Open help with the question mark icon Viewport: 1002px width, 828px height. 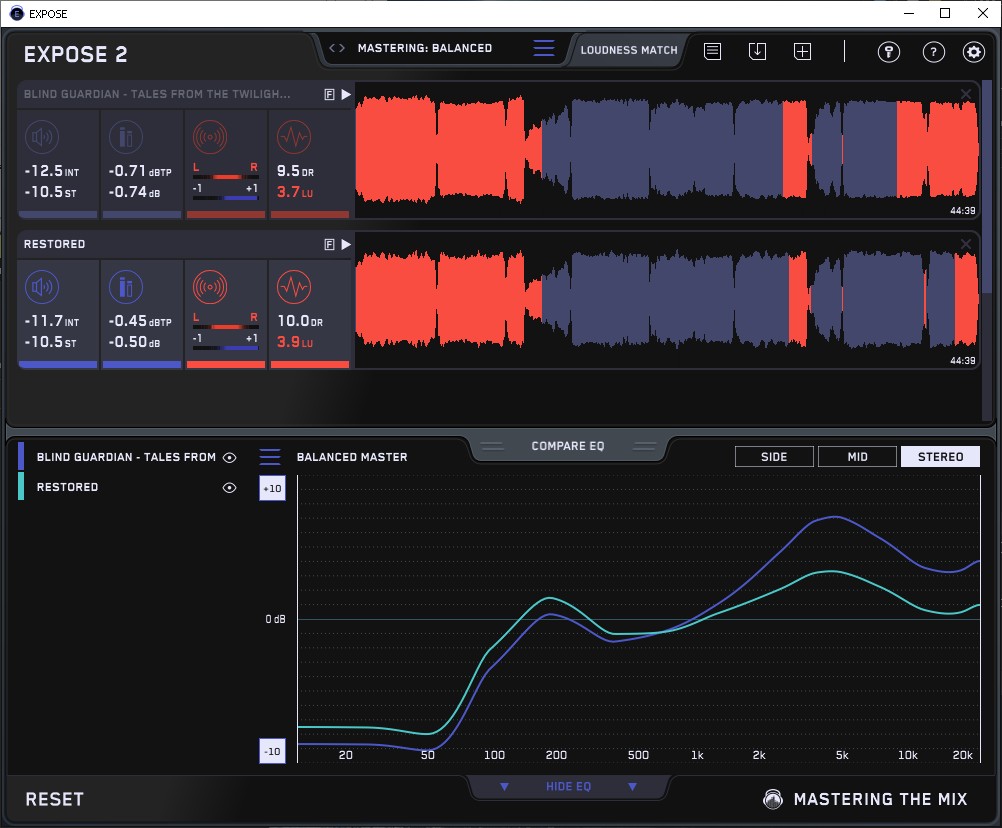pos(934,52)
